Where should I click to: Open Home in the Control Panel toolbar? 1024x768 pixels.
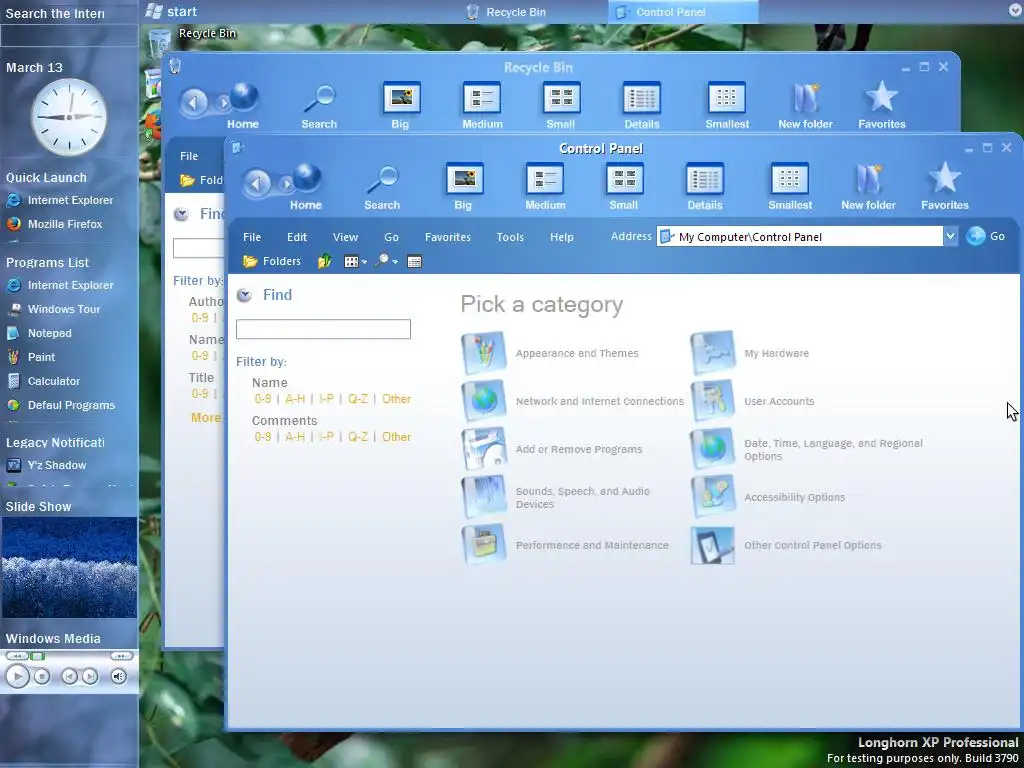(306, 187)
